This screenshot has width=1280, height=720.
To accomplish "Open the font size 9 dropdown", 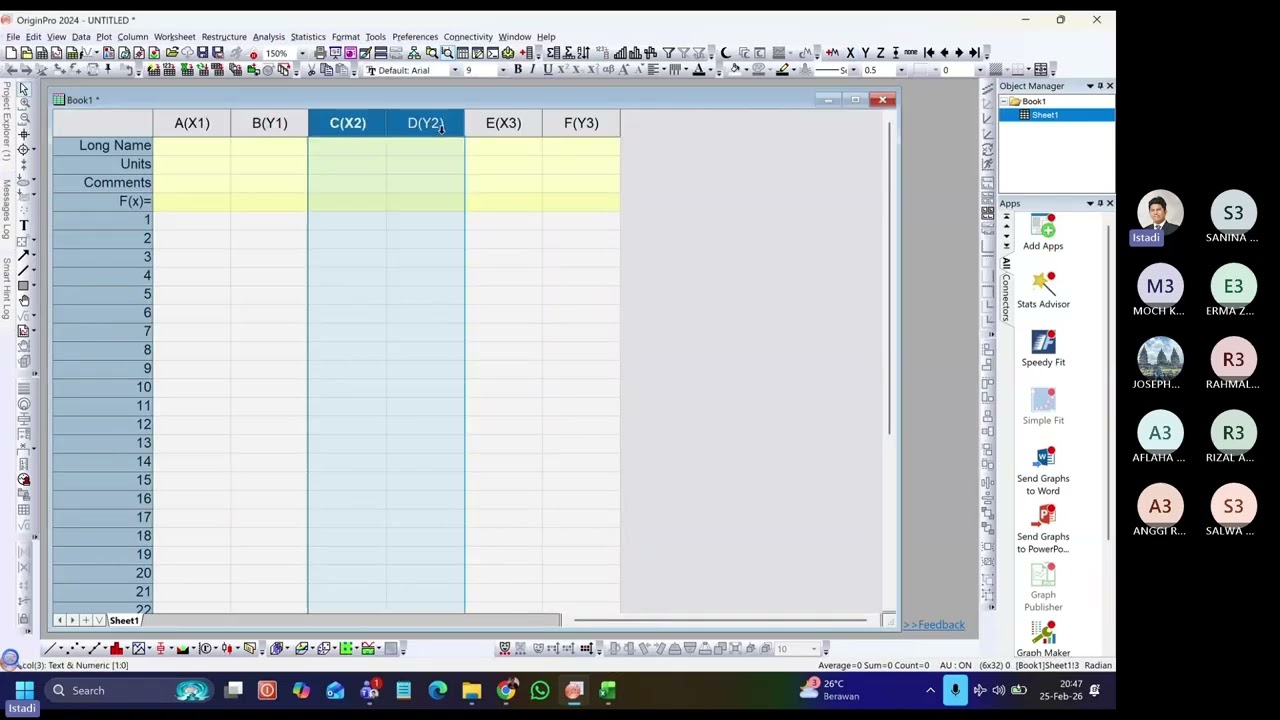I will [x=502, y=70].
